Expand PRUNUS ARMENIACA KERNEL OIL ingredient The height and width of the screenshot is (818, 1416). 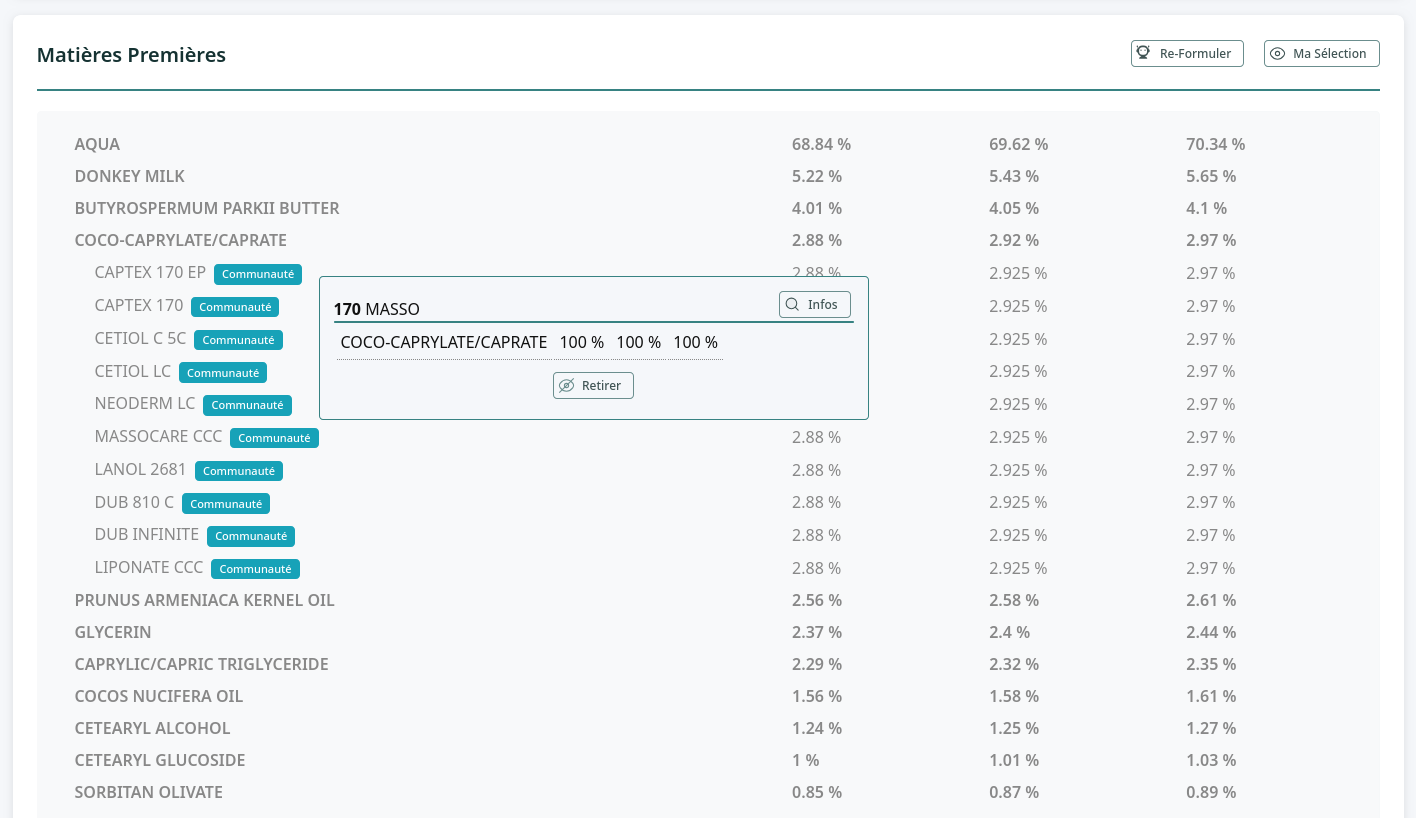[x=205, y=600]
